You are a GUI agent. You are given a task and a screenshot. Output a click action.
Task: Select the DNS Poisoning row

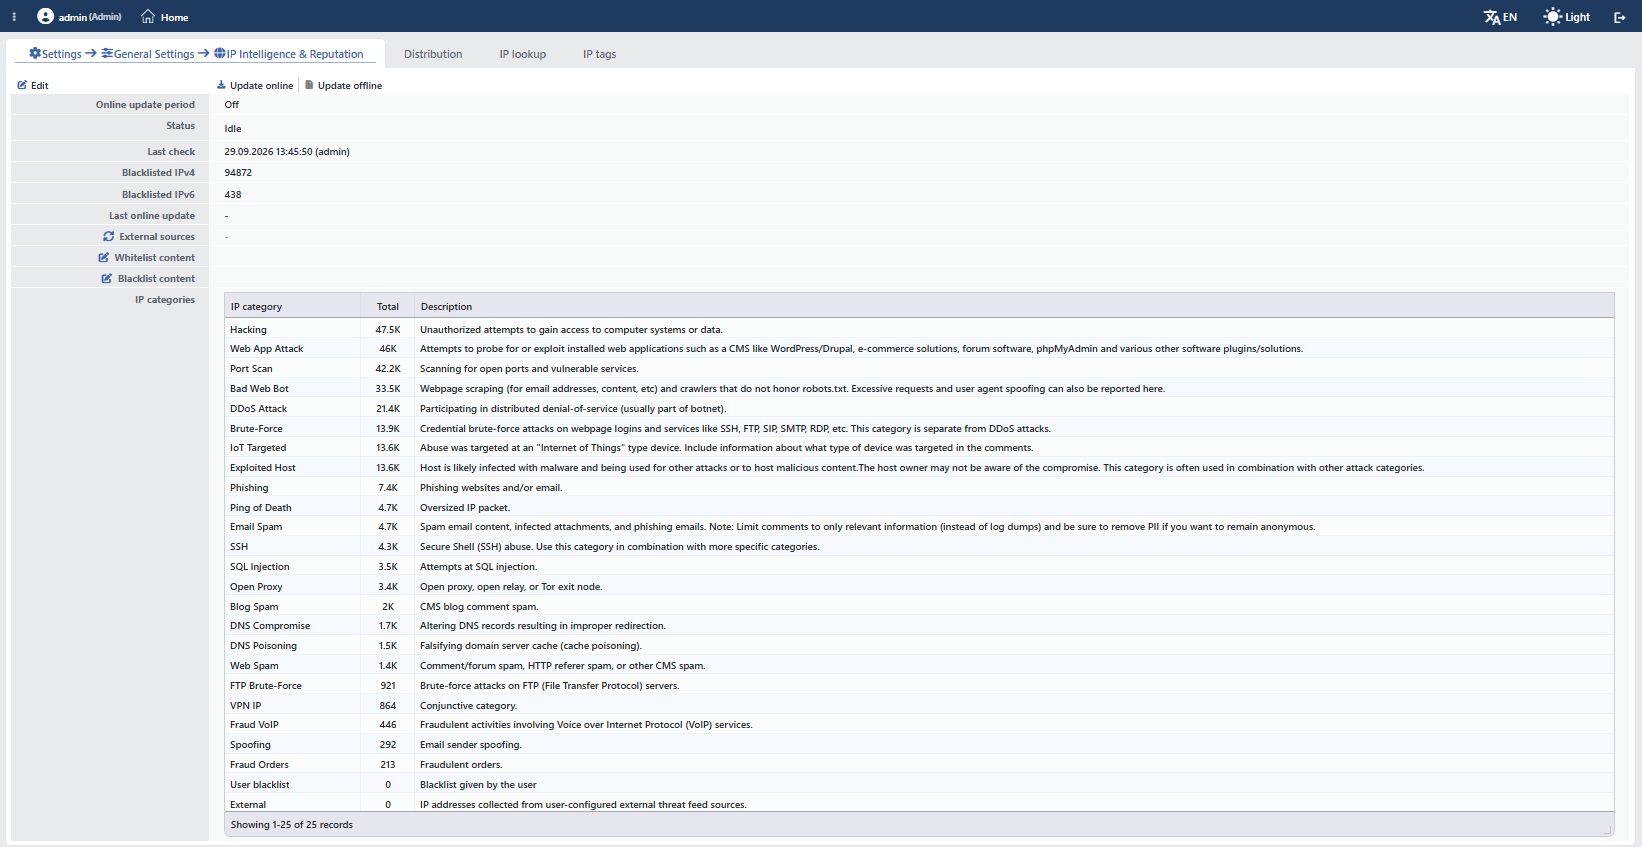[919, 646]
